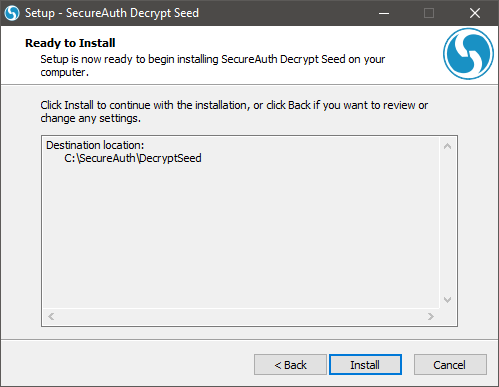Click the up arrow of the vertical scrollbar
Image resolution: width=499 pixels, height=387 pixels.
[x=448, y=146]
